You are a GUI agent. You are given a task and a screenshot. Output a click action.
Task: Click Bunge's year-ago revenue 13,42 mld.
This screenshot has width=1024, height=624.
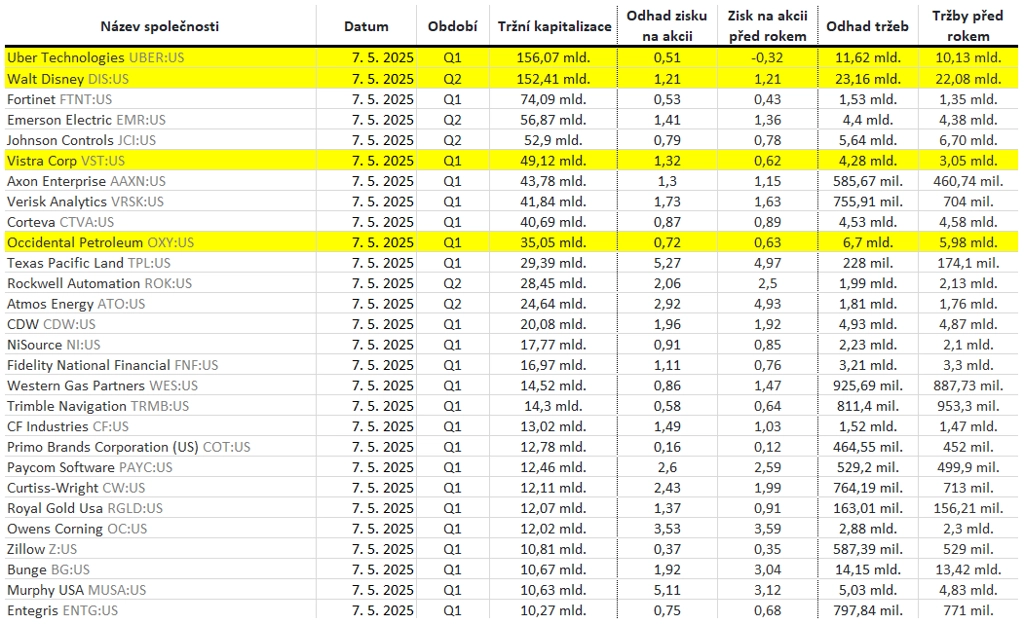968,570
